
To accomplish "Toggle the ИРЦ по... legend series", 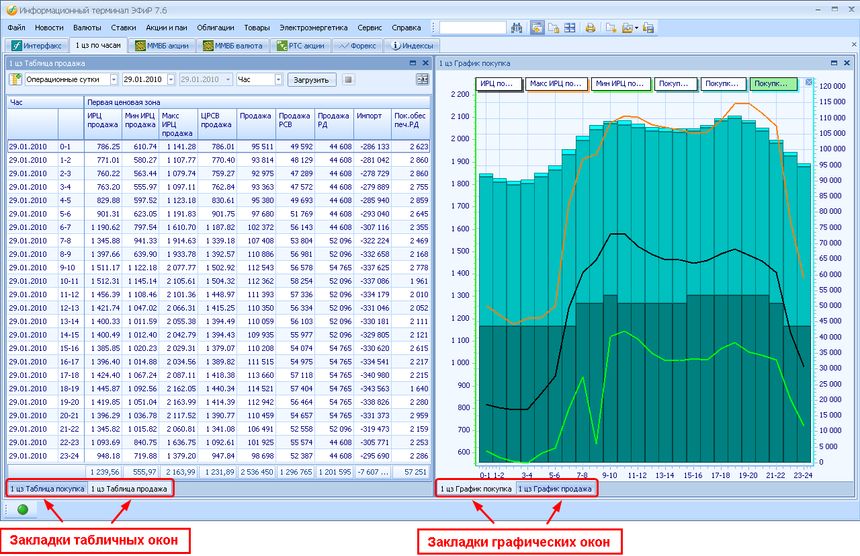I will pos(498,85).
